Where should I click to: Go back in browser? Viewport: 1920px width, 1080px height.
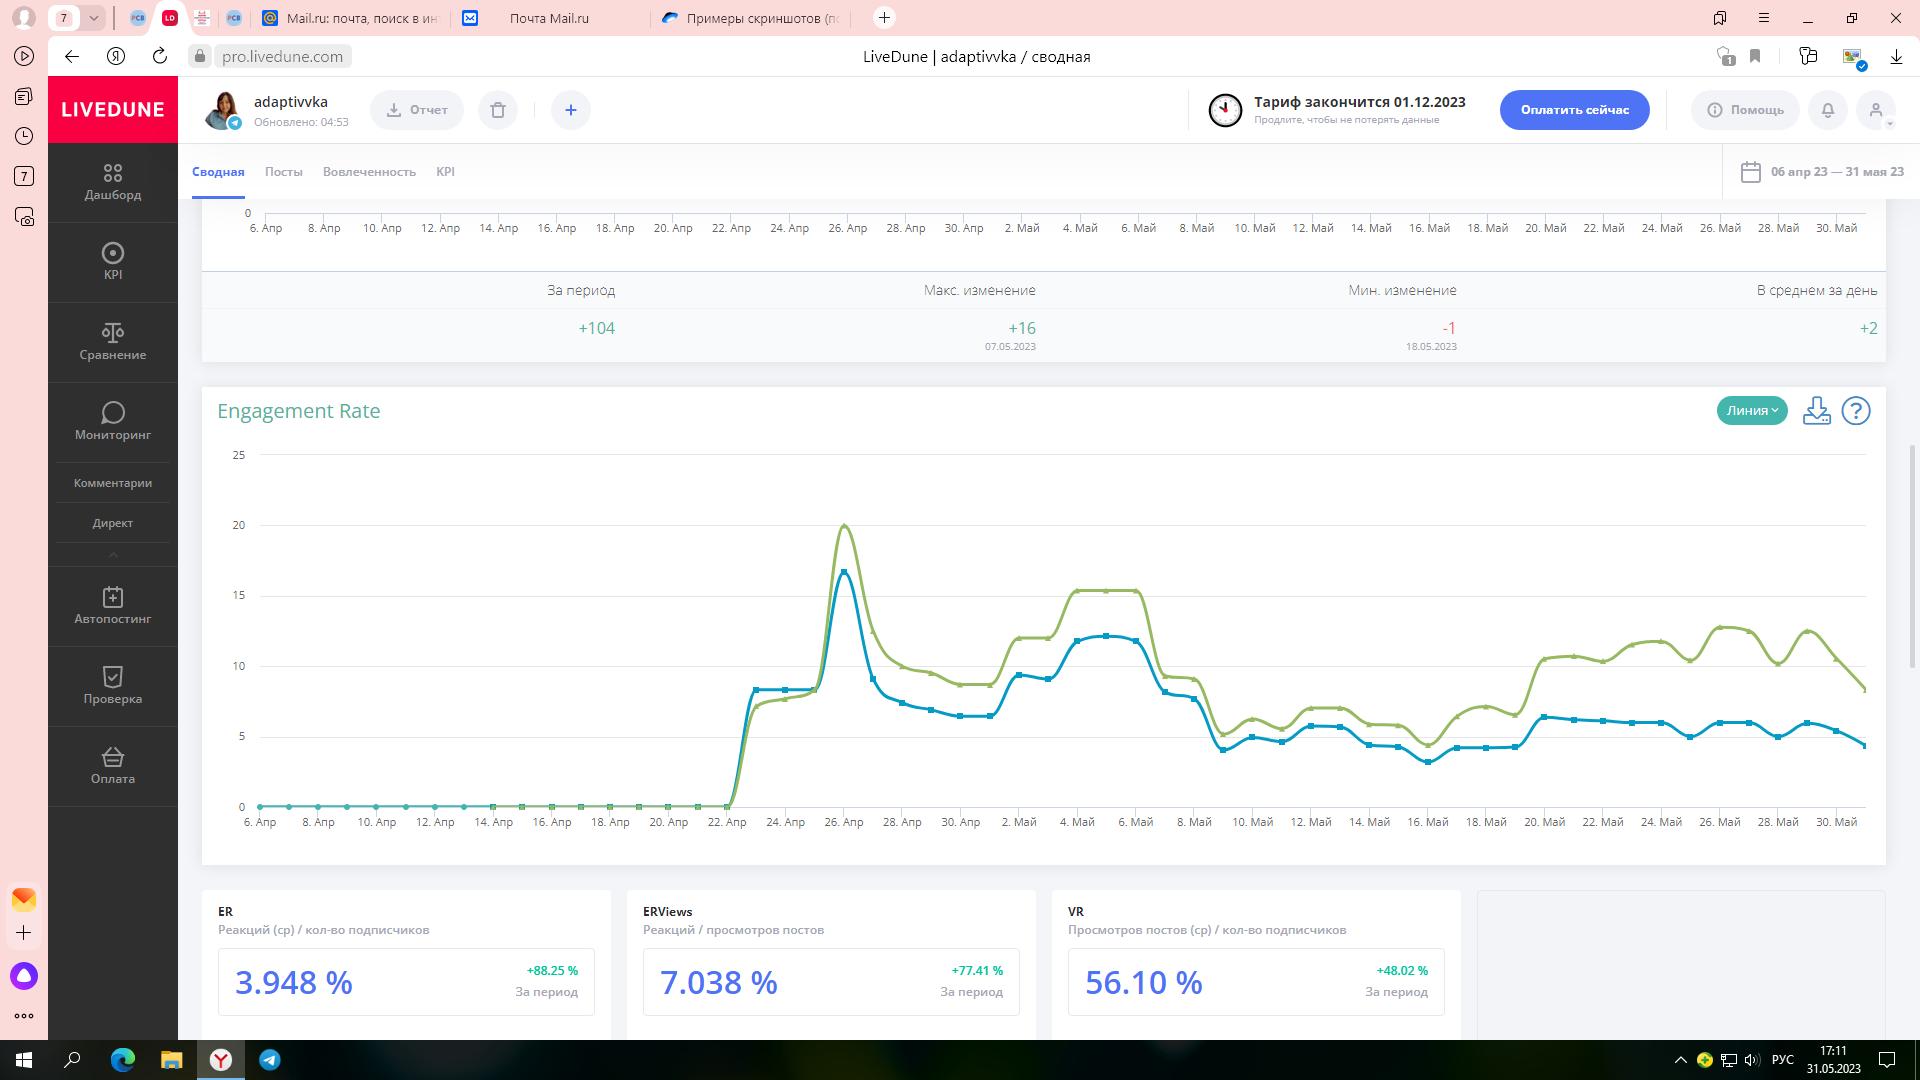coord(72,56)
